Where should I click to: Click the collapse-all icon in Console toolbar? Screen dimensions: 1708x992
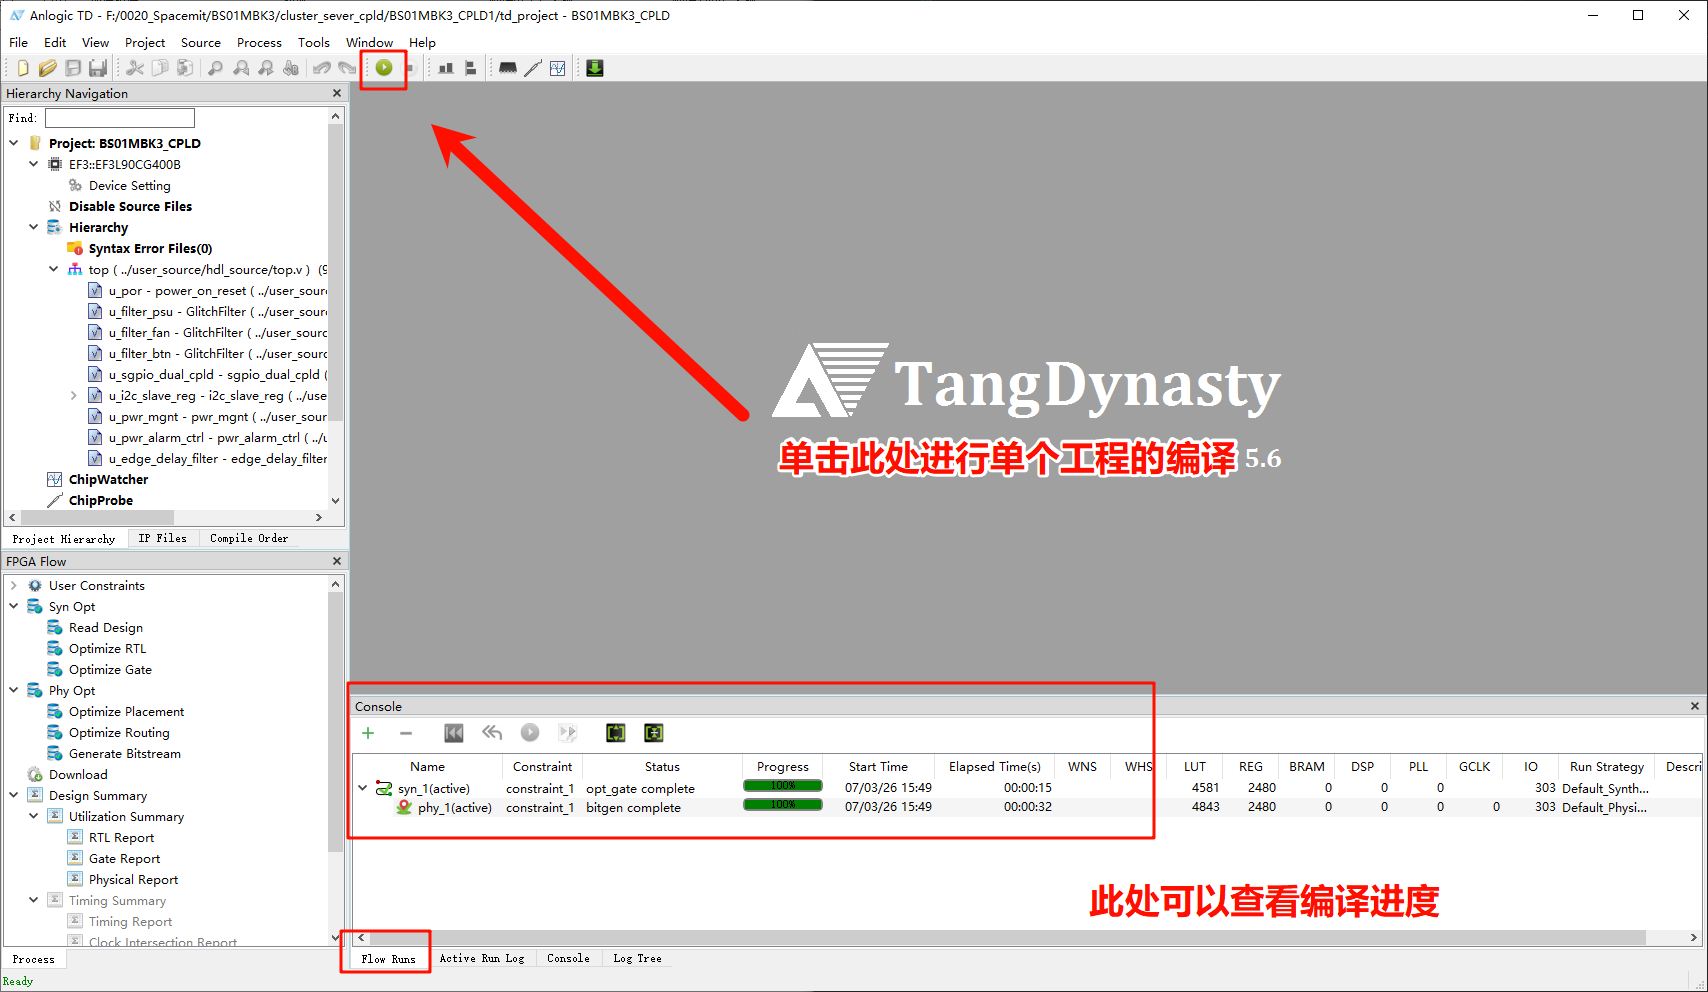tap(654, 733)
